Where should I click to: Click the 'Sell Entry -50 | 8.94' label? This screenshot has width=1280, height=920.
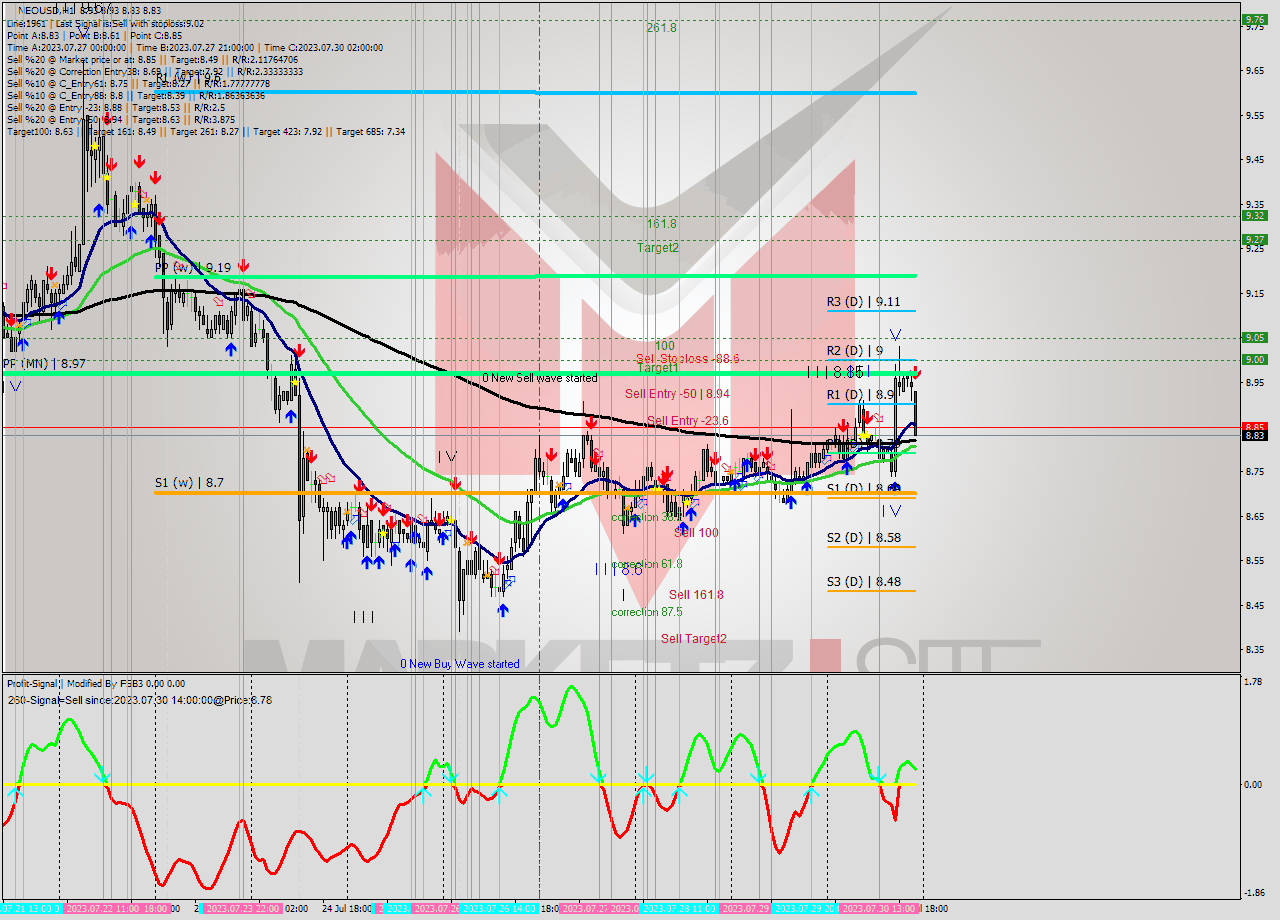click(x=676, y=394)
